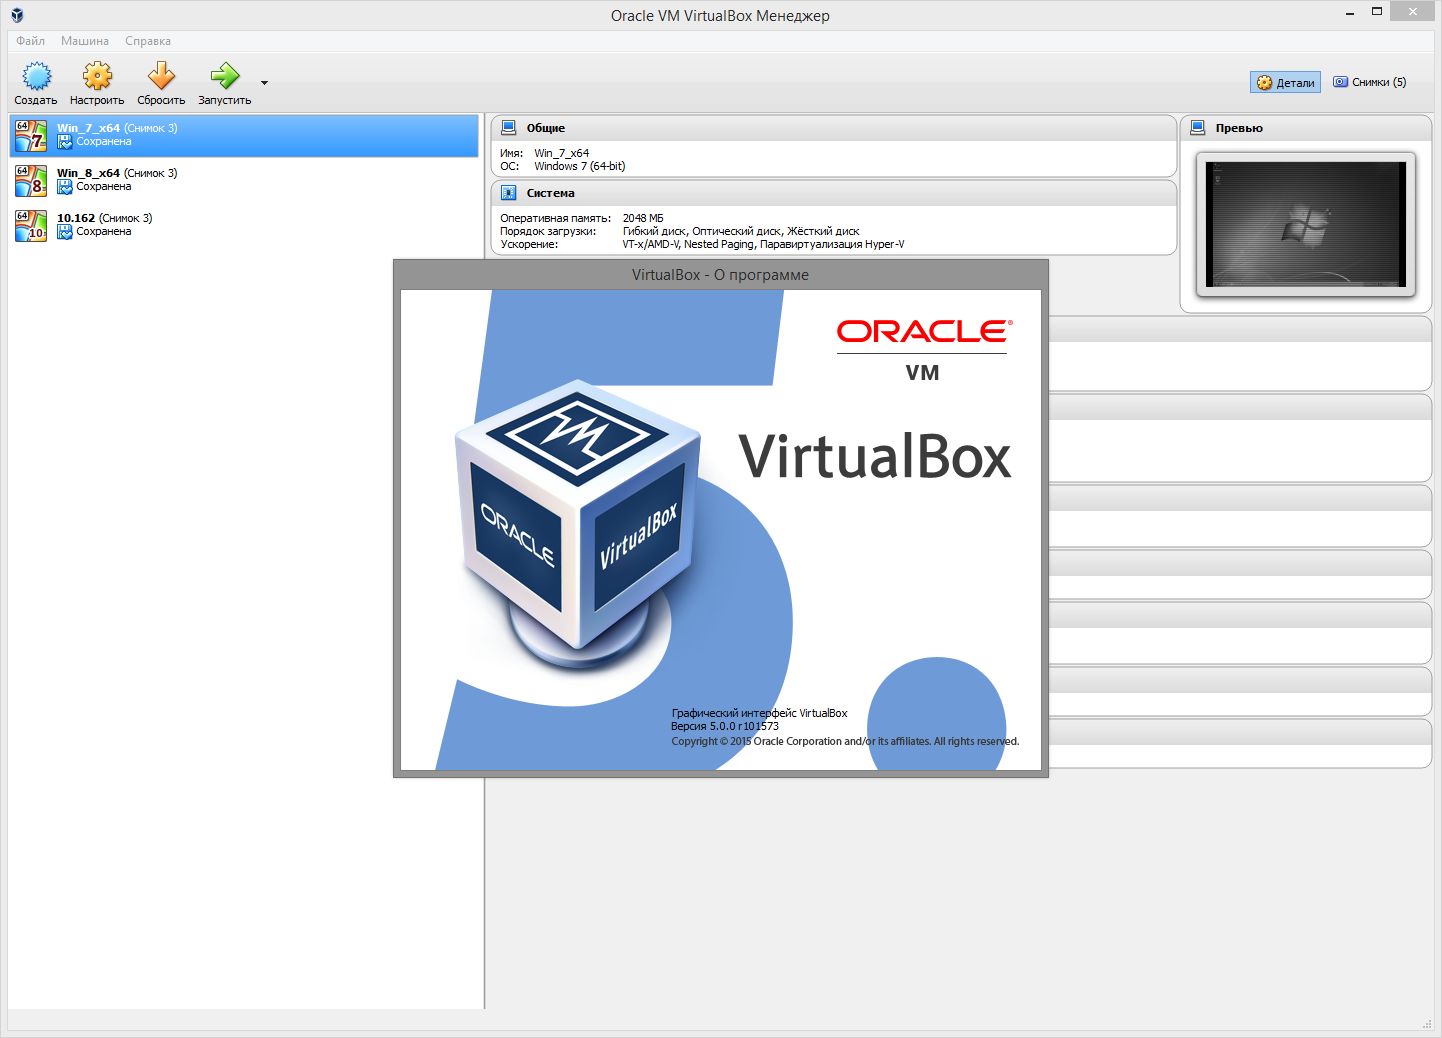Click the Превью monitor icon

[1197, 128]
